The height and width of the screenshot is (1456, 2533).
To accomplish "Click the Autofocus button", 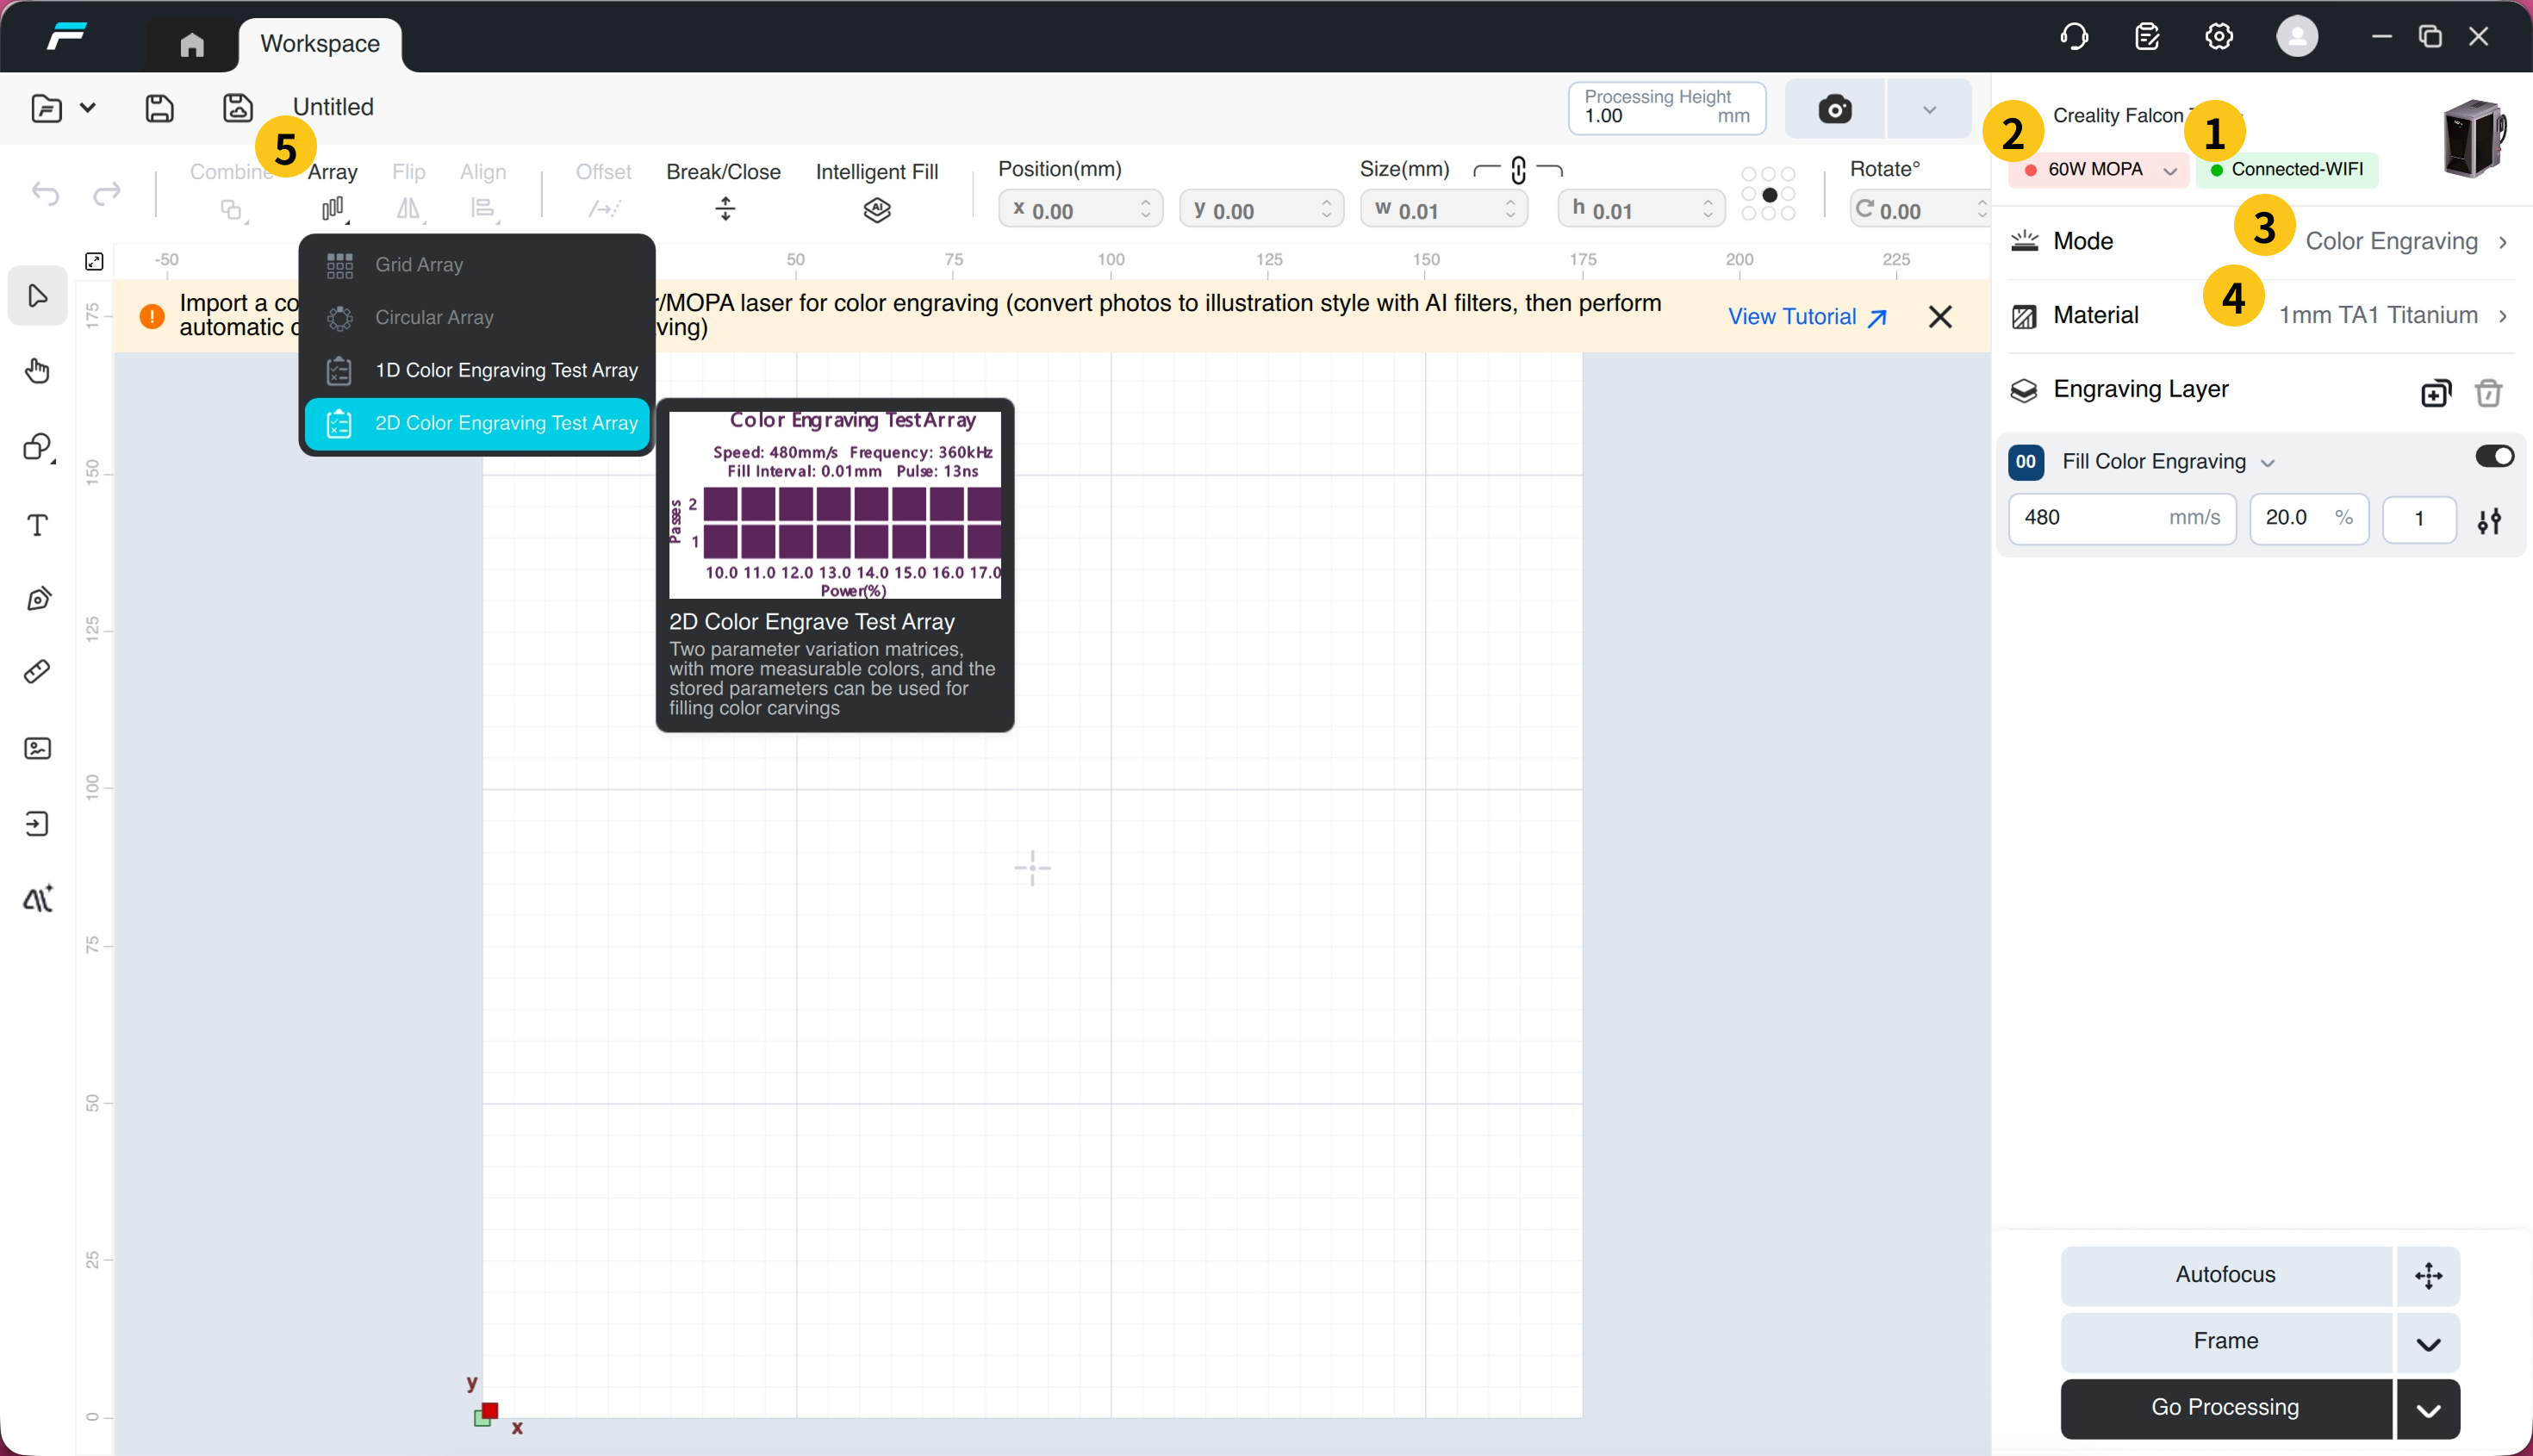I will [x=2226, y=1275].
